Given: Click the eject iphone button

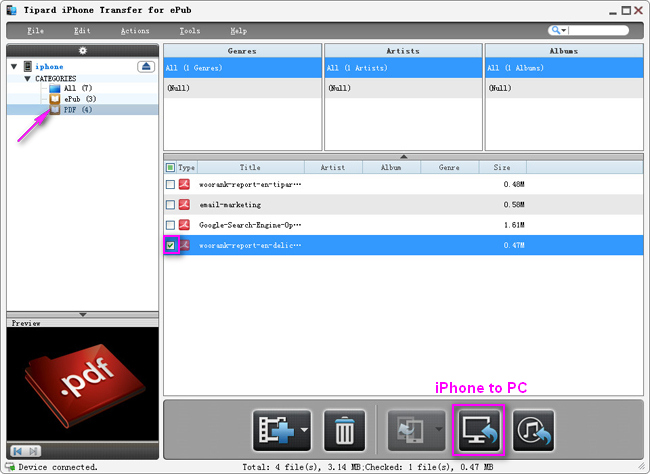Looking at the screenshot, I should coord(146,66).
